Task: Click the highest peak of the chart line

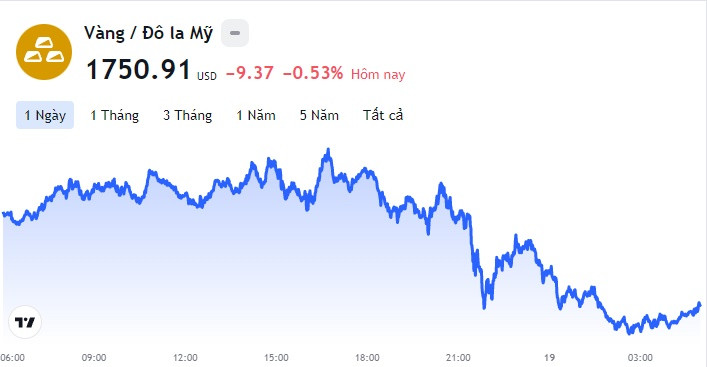Action: (x=328, y=150)
